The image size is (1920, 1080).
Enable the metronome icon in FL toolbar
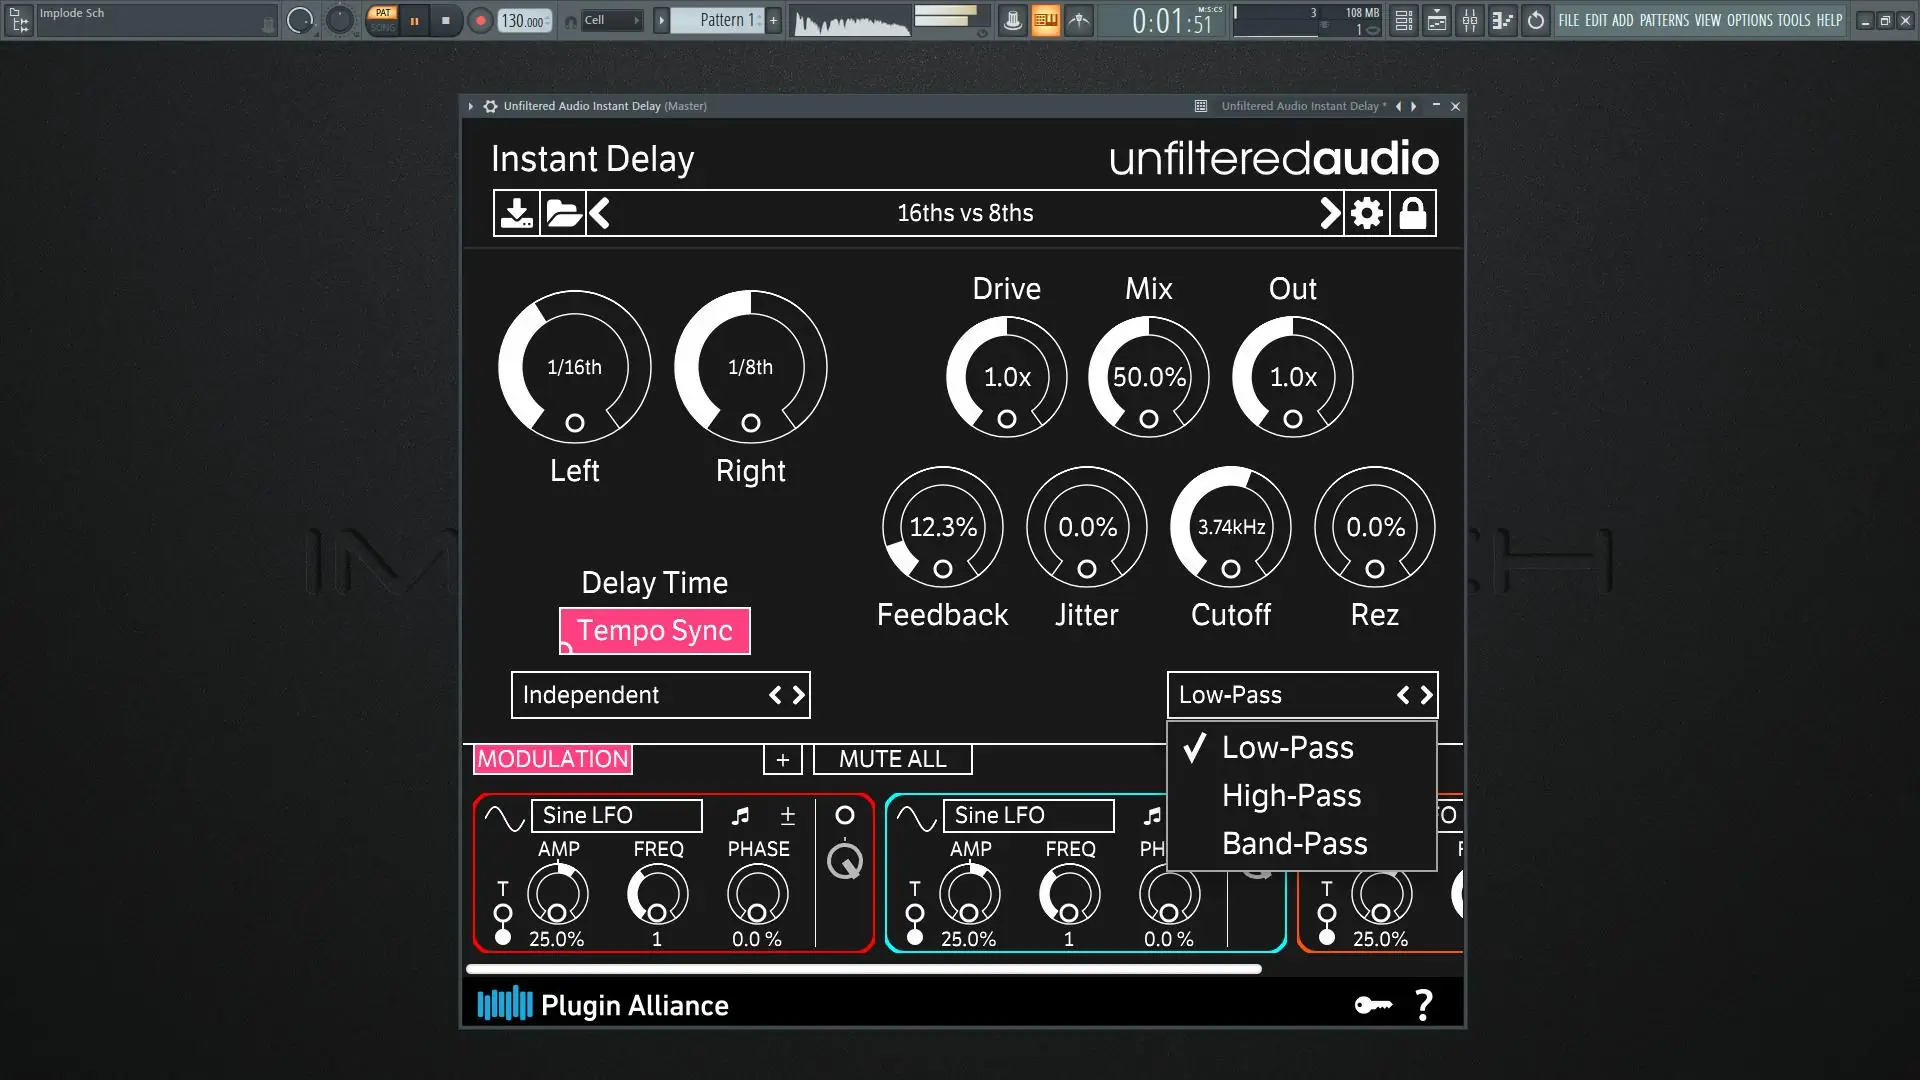click(1012, 20)
